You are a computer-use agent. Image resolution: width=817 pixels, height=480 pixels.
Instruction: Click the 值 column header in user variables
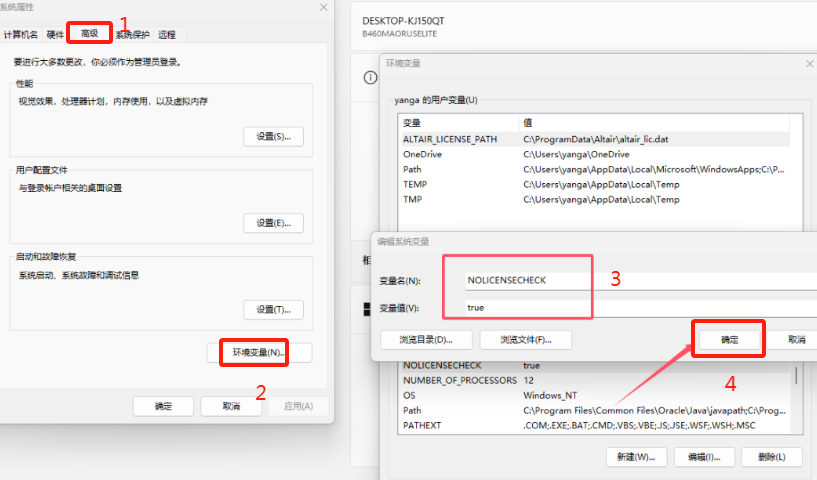(655, 123)
